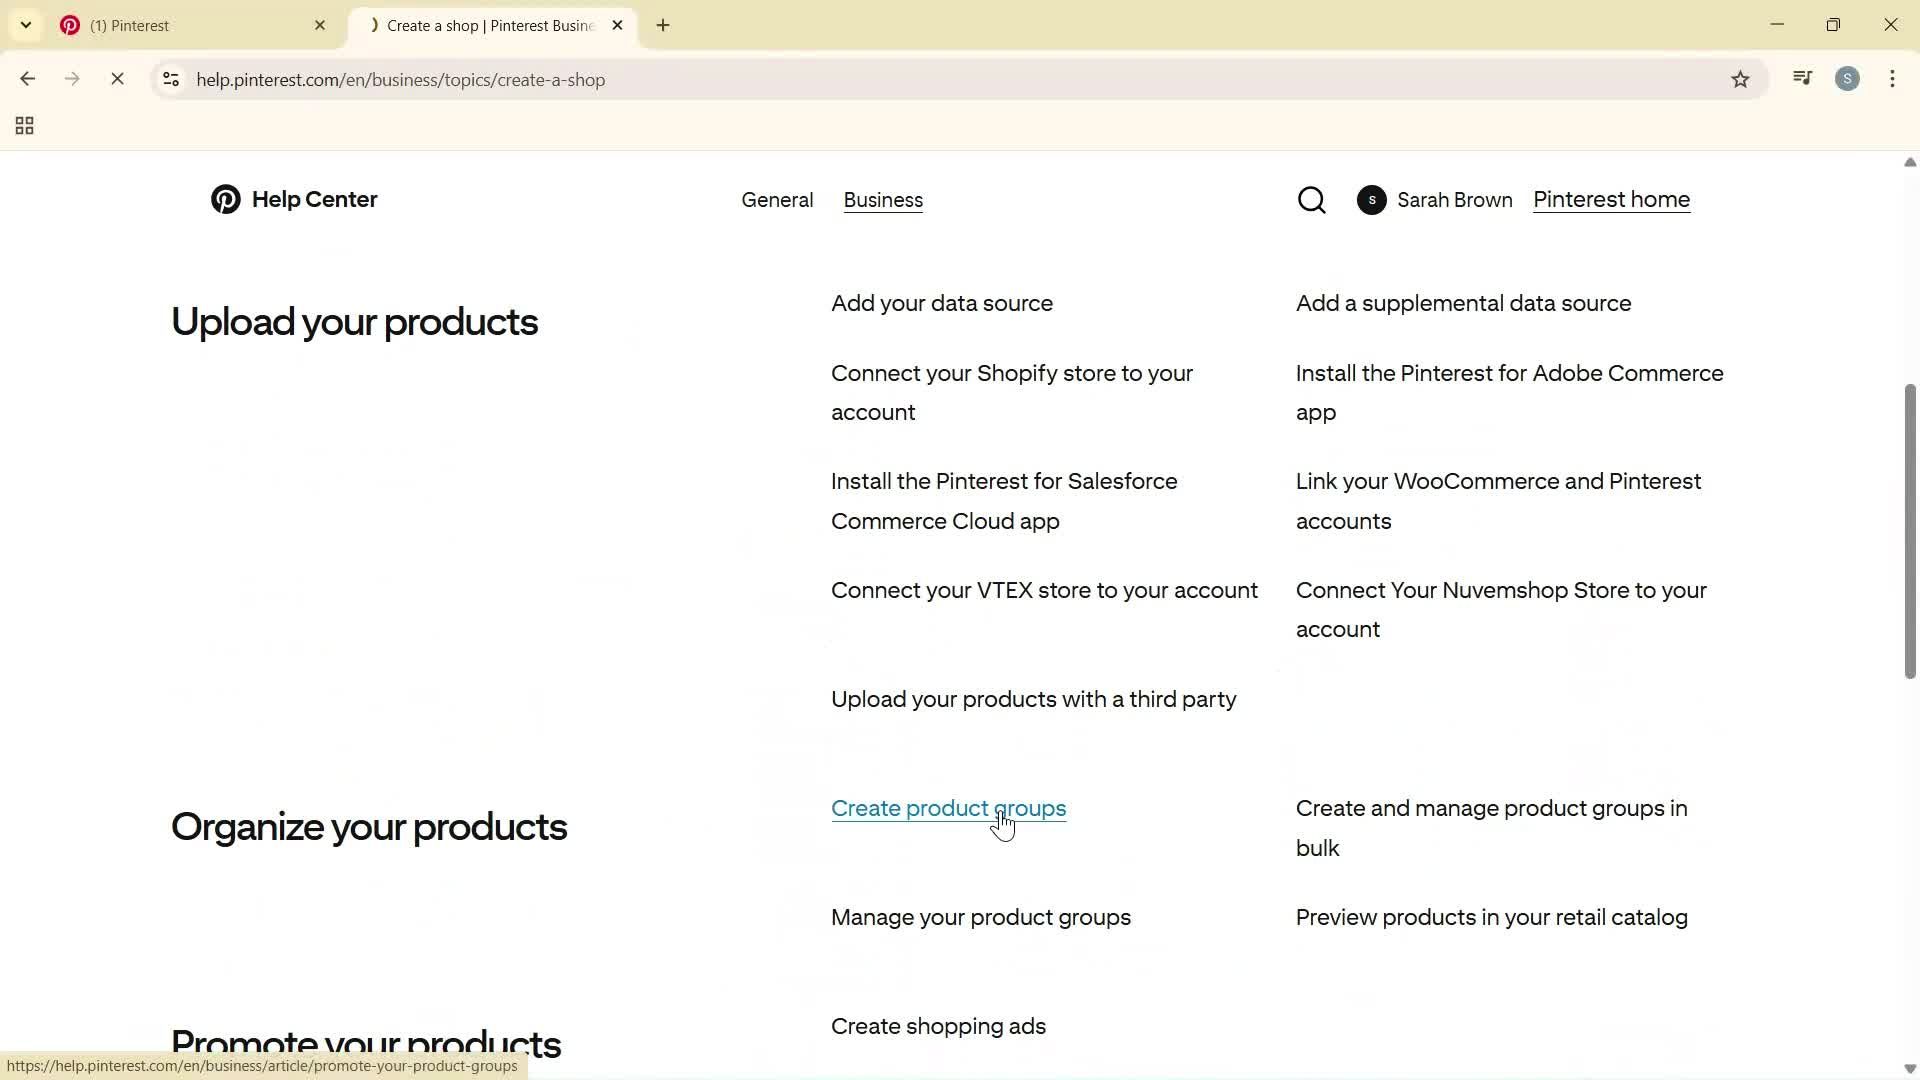Navigate back with the browser back arrow

coord(27,79)
